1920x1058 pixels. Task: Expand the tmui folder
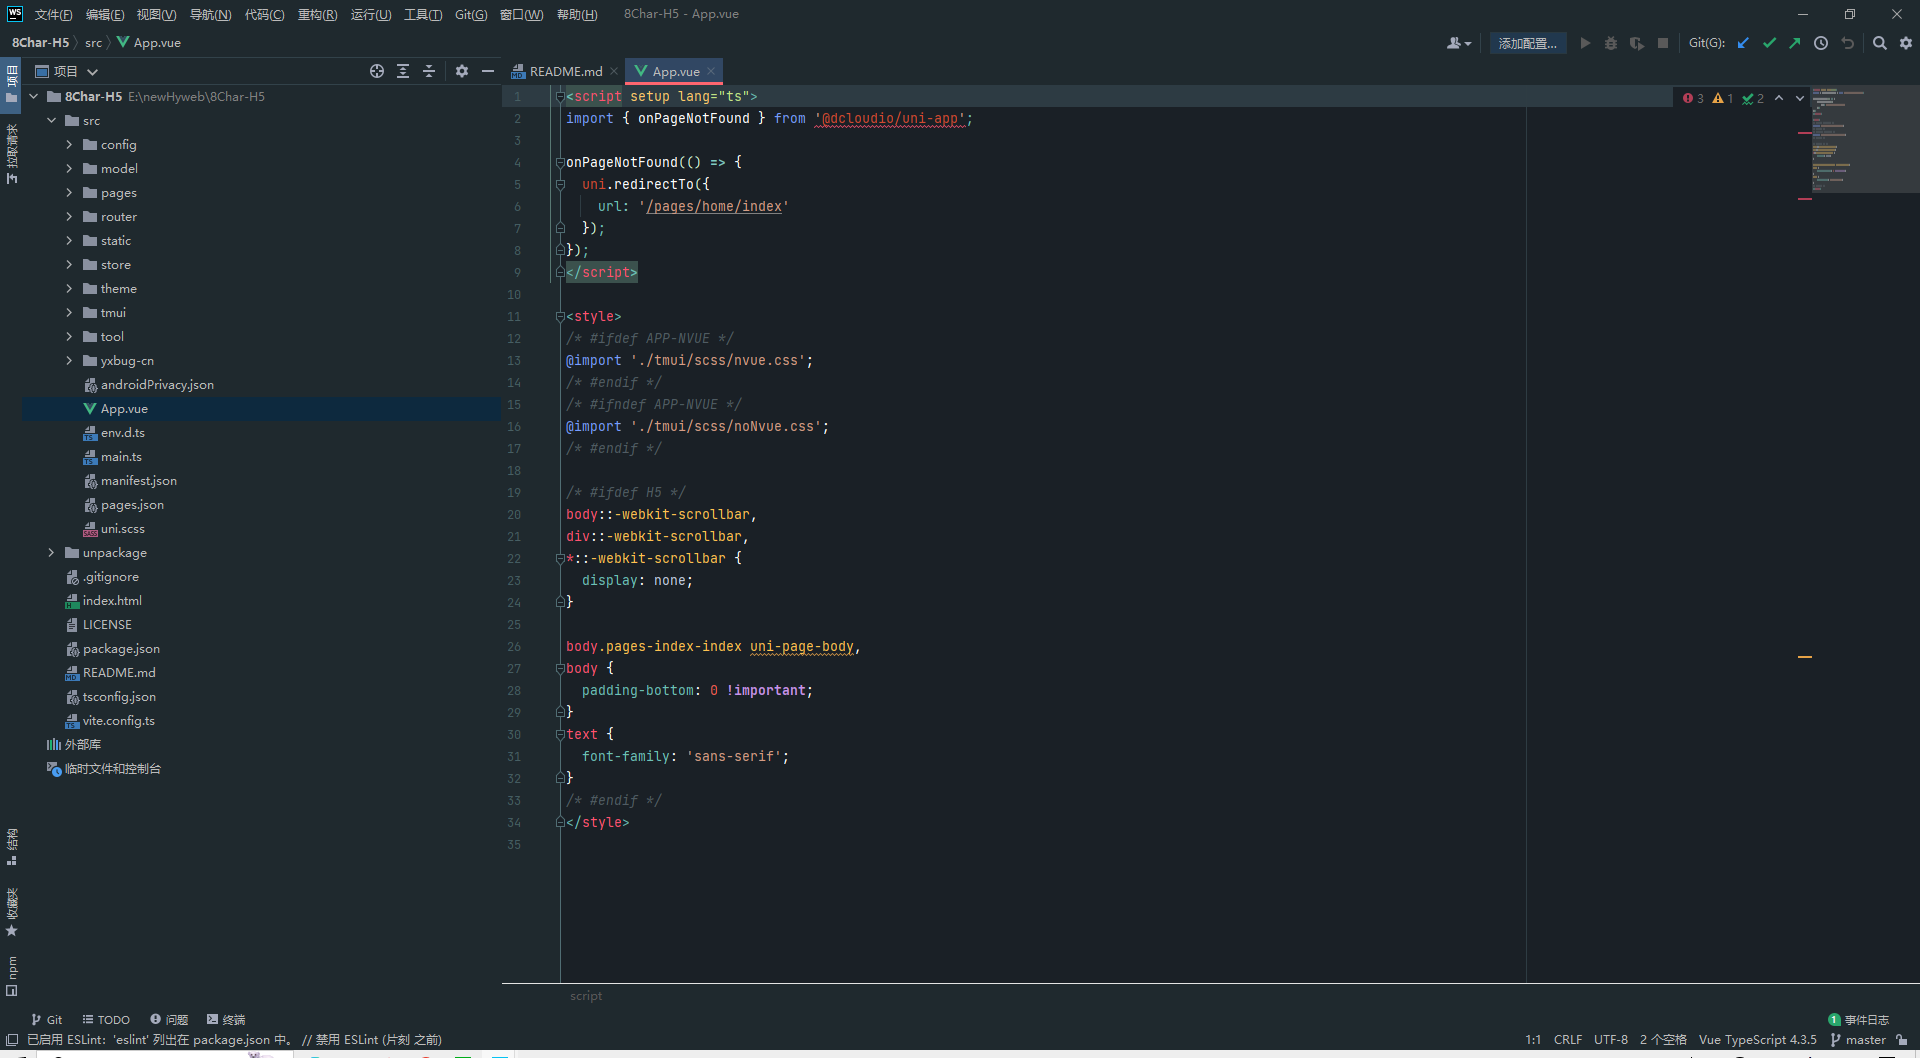tap(69, 313)
